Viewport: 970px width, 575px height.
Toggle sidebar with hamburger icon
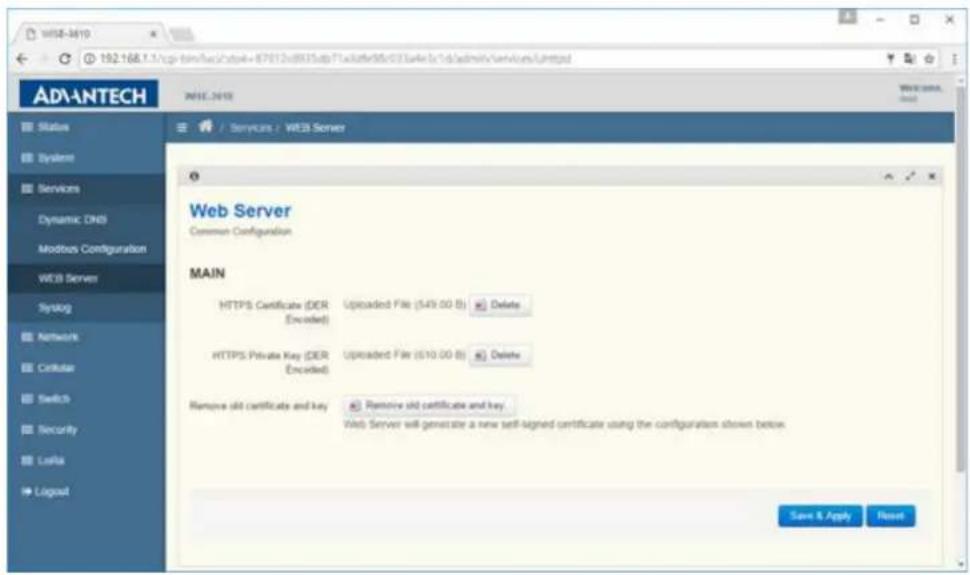(182, 128)
